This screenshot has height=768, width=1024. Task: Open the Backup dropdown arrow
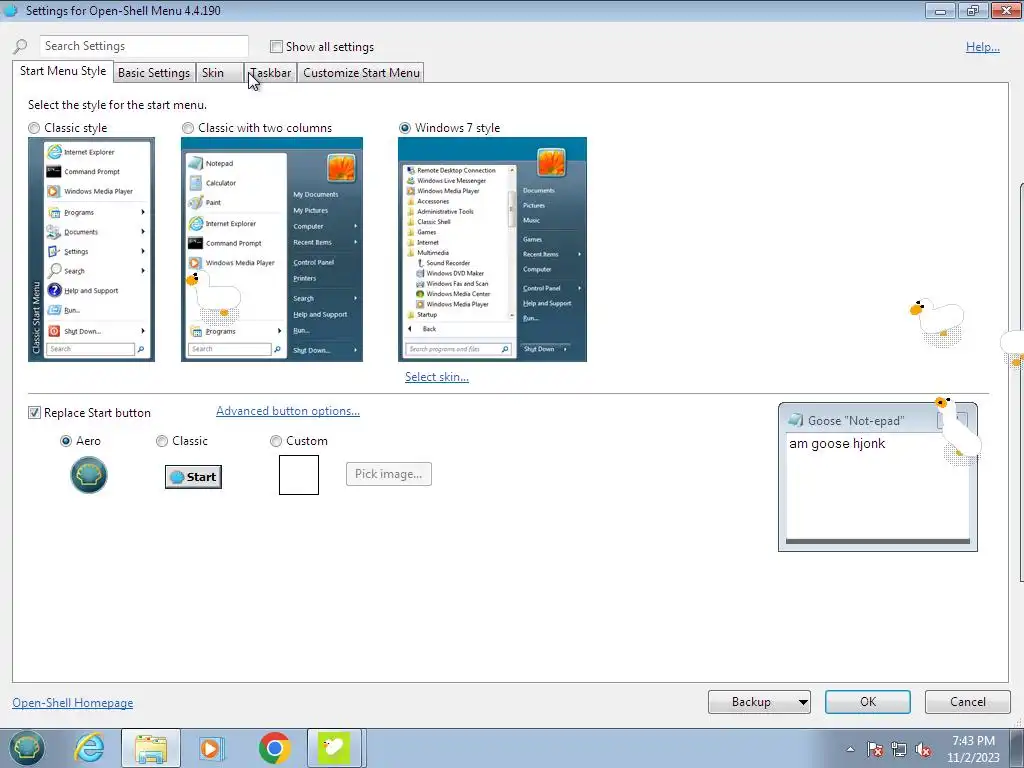[x=803, y=702]
